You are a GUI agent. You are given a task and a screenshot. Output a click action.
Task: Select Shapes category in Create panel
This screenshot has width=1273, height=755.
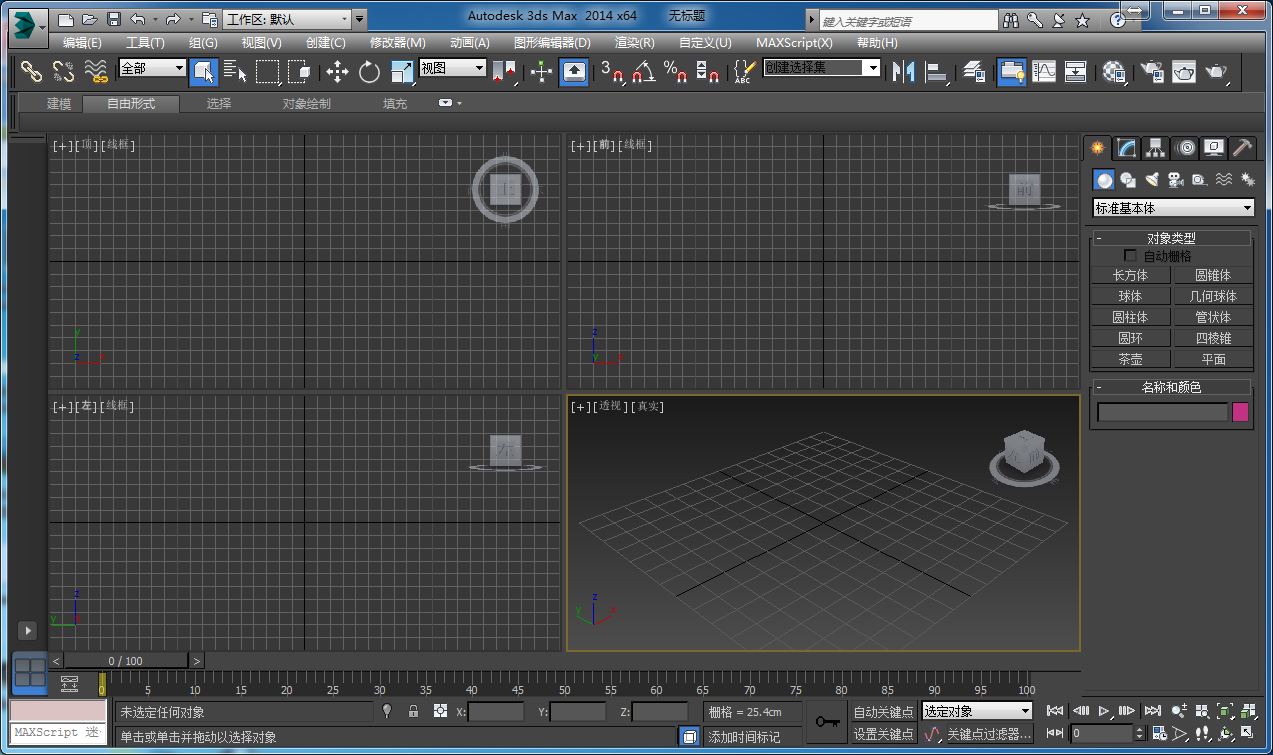click(x=1128, y=180)
